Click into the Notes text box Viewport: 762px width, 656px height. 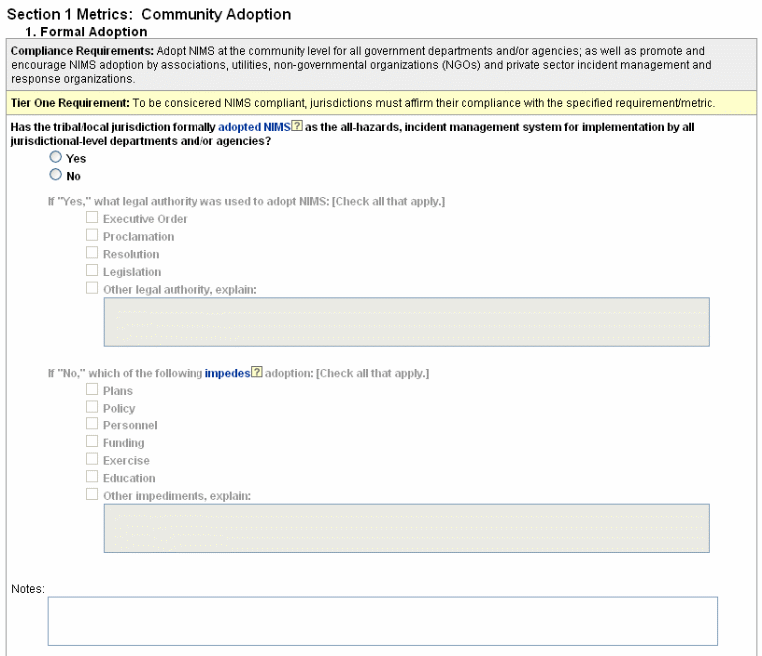tap(382, 620)
